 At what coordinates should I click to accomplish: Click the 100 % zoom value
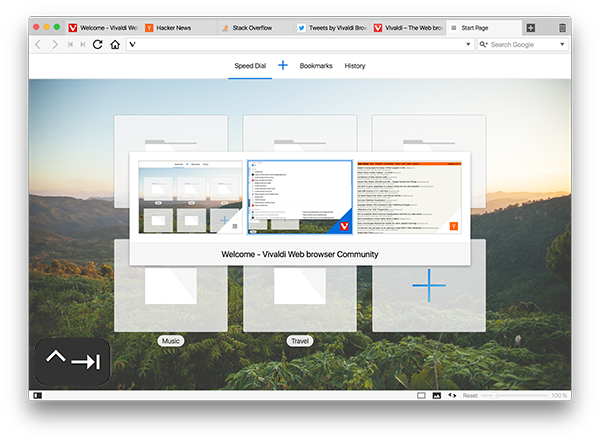559,395
